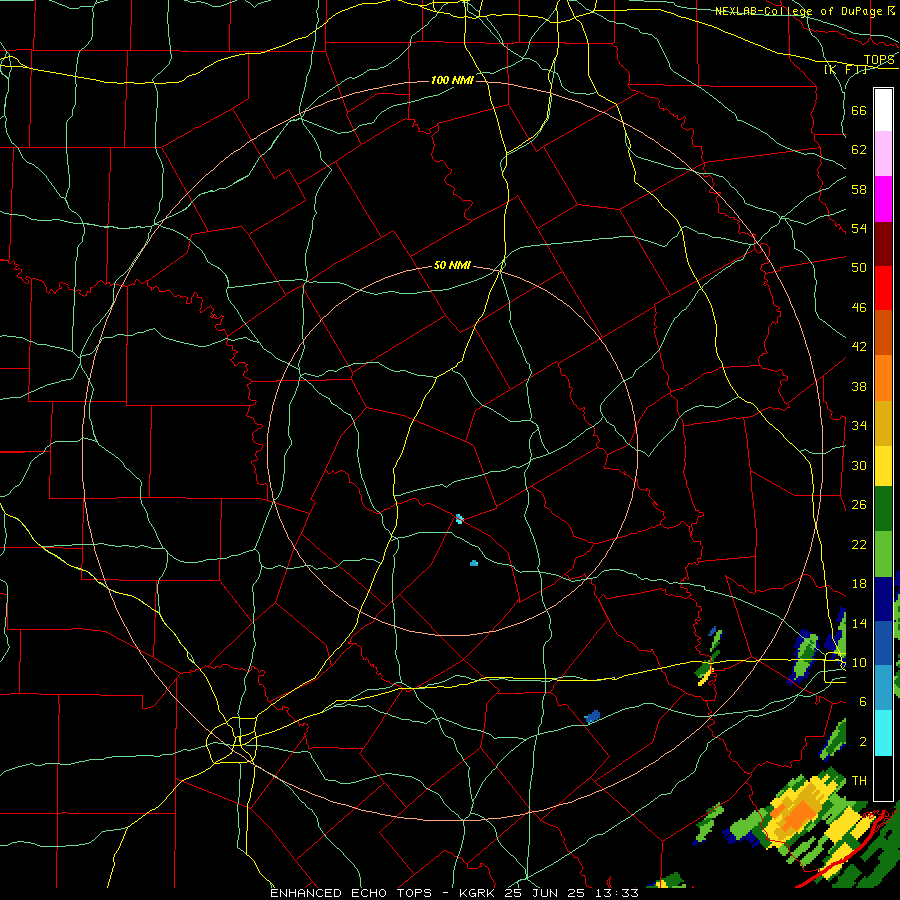Click the white swatch in the tops legend
The image size is (900, 900).
883,110
